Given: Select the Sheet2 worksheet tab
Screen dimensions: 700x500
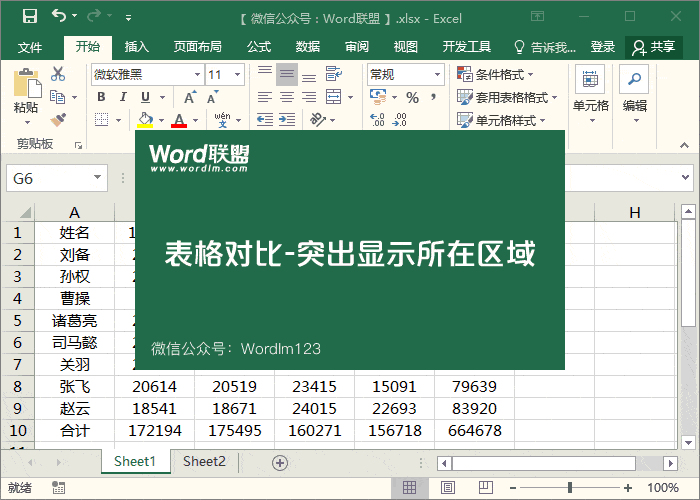Looking at the screenshot, I should point(204,462).
